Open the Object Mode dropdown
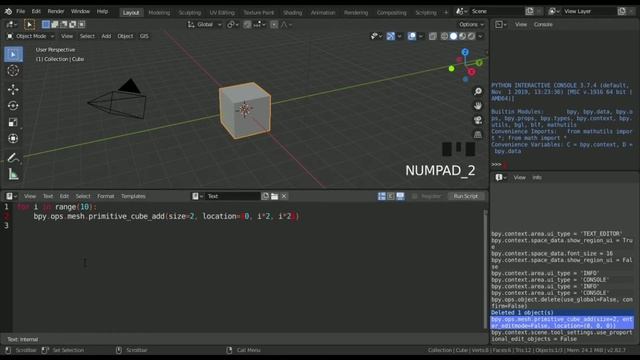Screen dimensions: 640x360 31,36
